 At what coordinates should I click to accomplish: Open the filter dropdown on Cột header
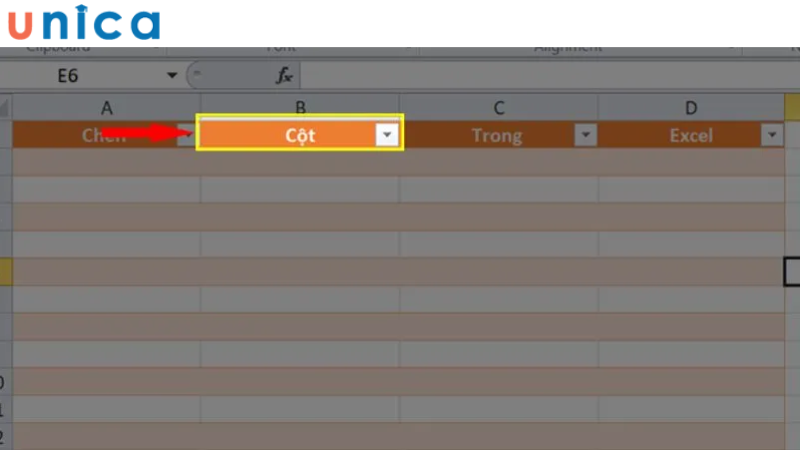[387, 136]
